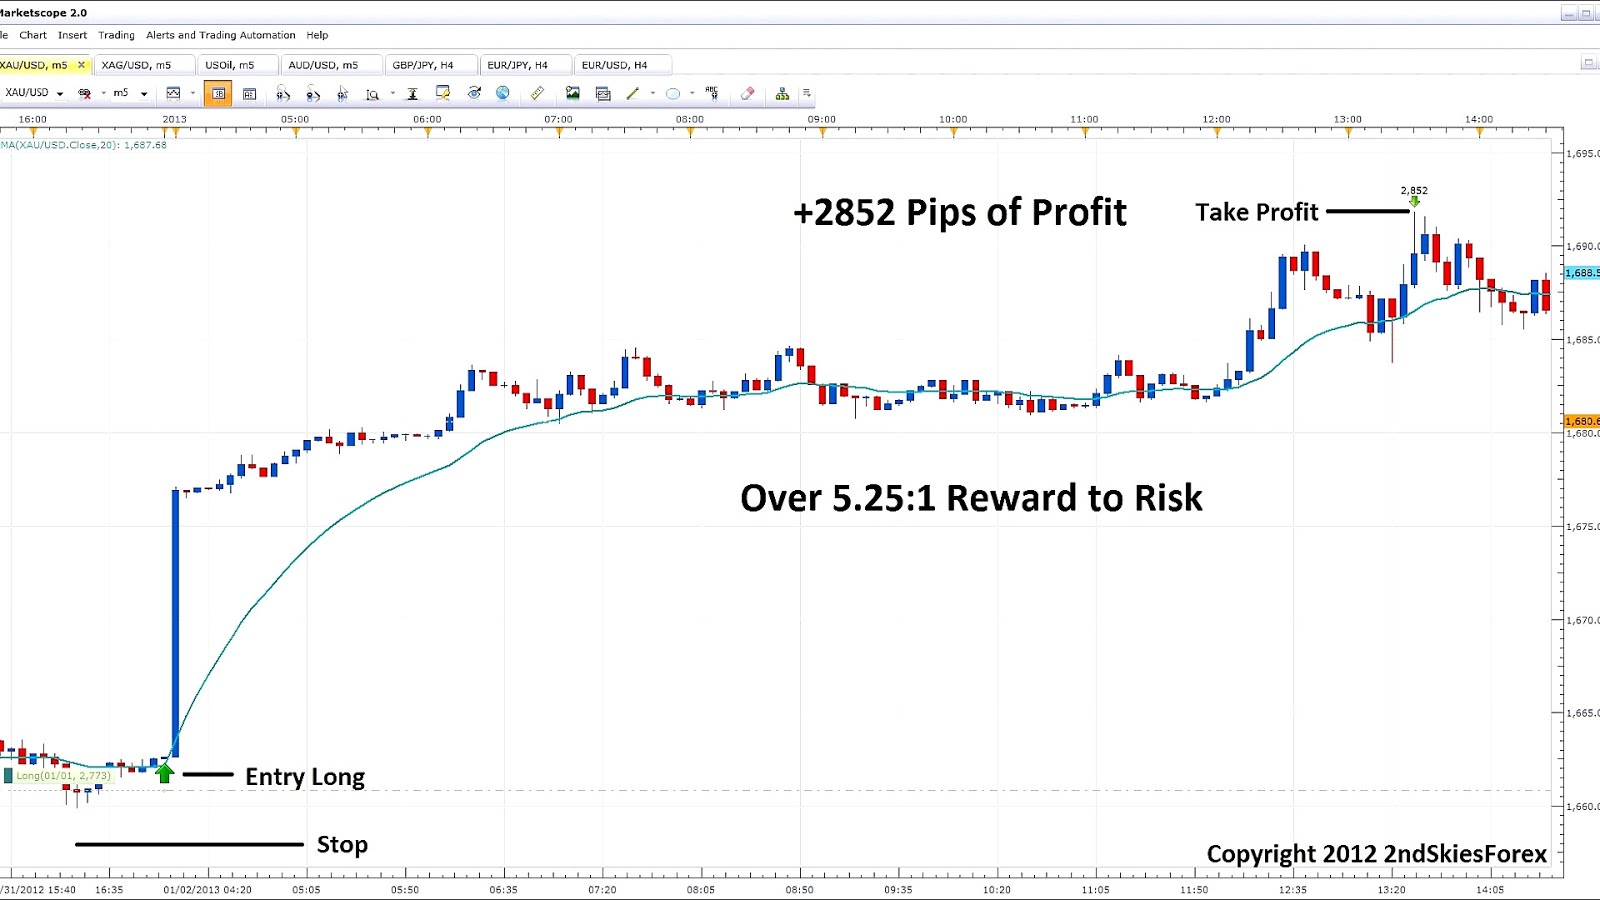Toggle the highlighted candlestick view button
The image size is (1600, 900).
pos(218,93)
